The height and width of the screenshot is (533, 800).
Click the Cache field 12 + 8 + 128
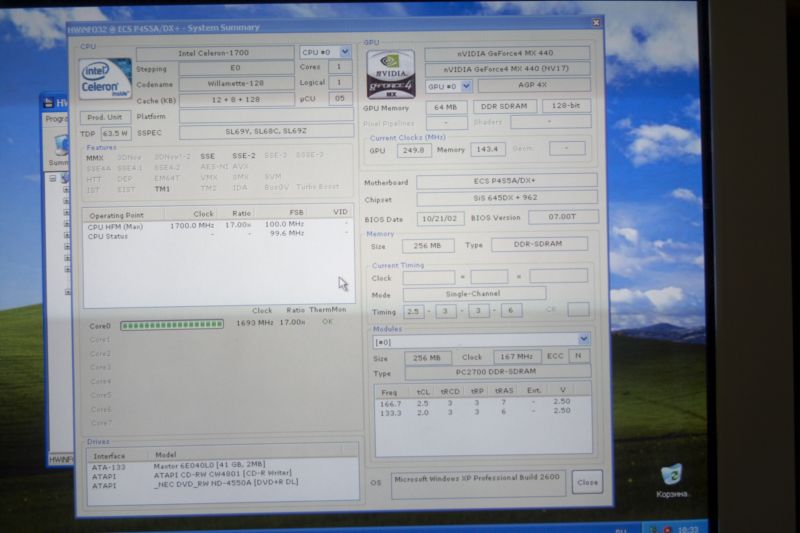236,99
